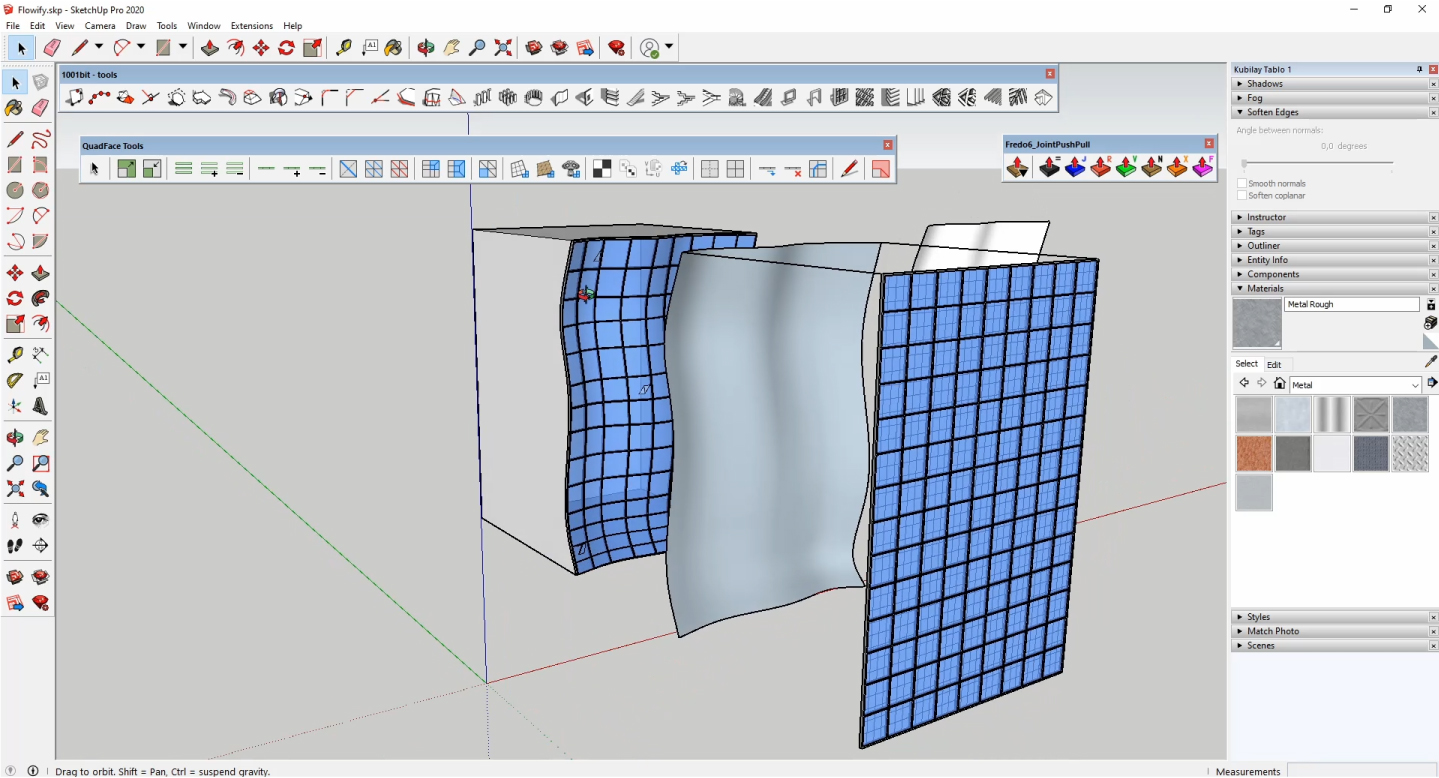The height and width of the screenshot is (778, 1439).
Task: Select the orange brick texture swatch
Action: pos(1254,453)
